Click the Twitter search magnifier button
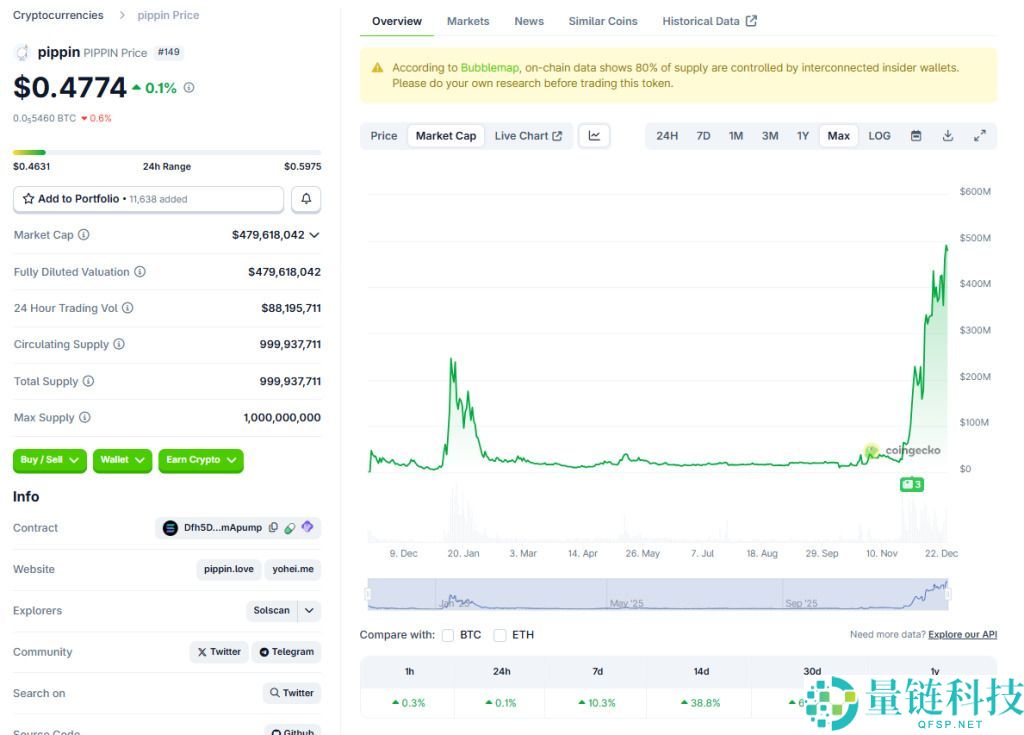This screenshot has width=1024, height=735. (292, 693)
